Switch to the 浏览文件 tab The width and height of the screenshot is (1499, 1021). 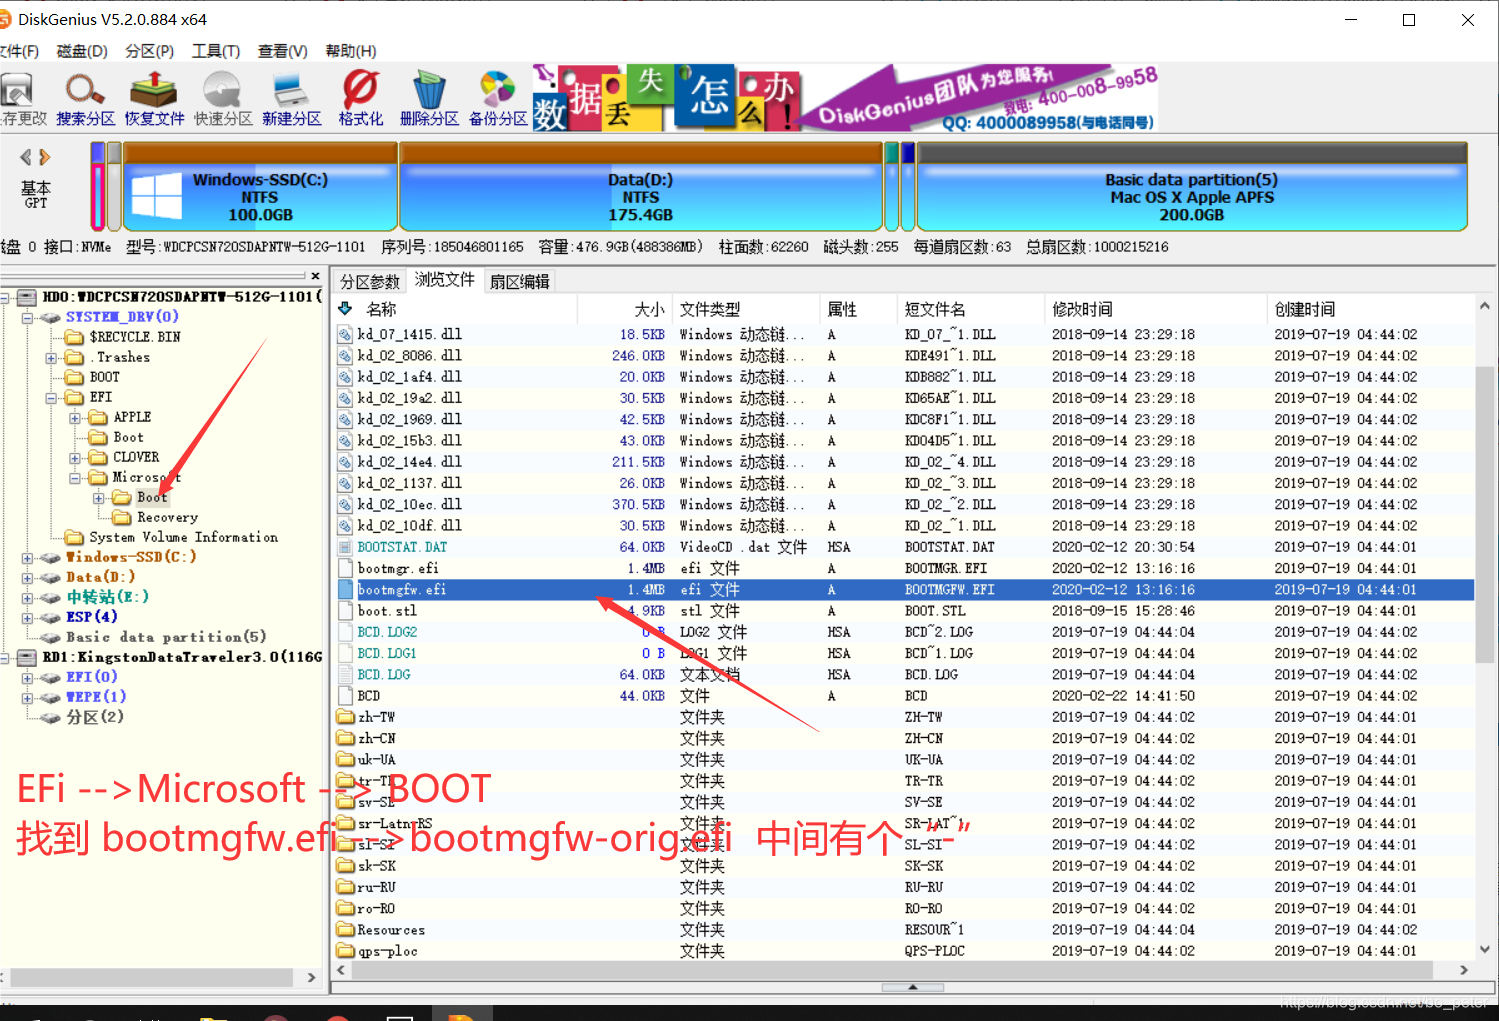click(445, 280)
